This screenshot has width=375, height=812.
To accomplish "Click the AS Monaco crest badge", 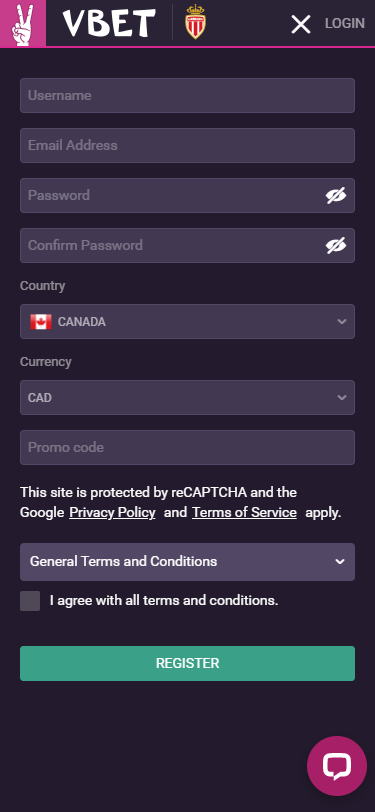I will coord(195,22).
